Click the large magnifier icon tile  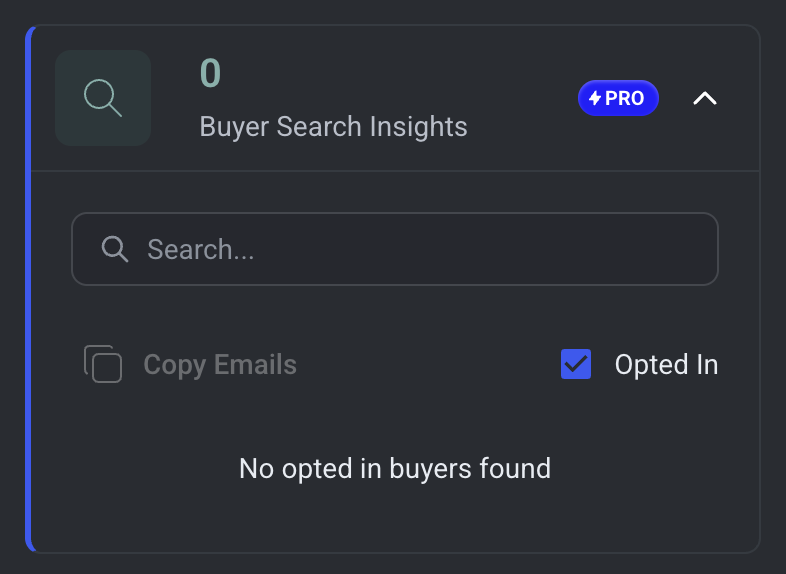point(103,98)
